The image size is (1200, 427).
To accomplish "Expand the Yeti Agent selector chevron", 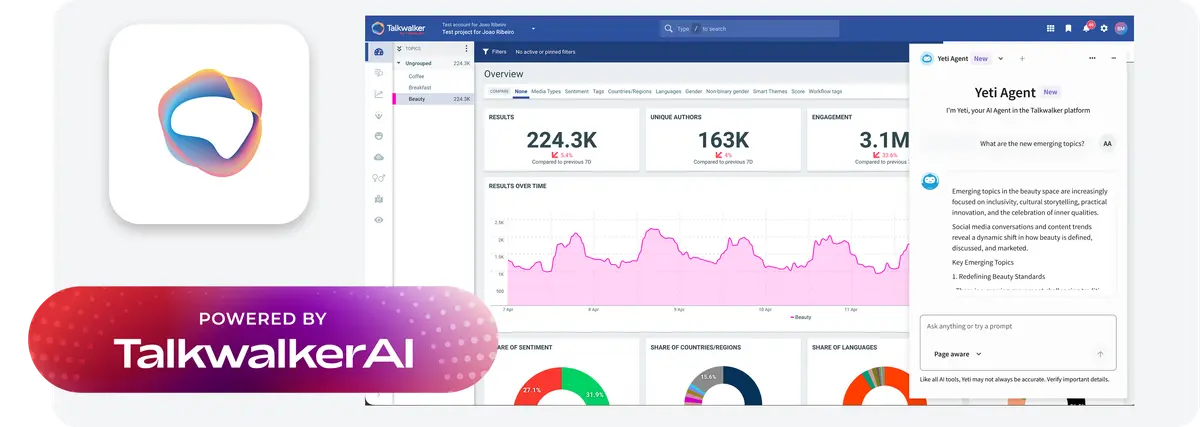I will click(x=1001, y=58).
